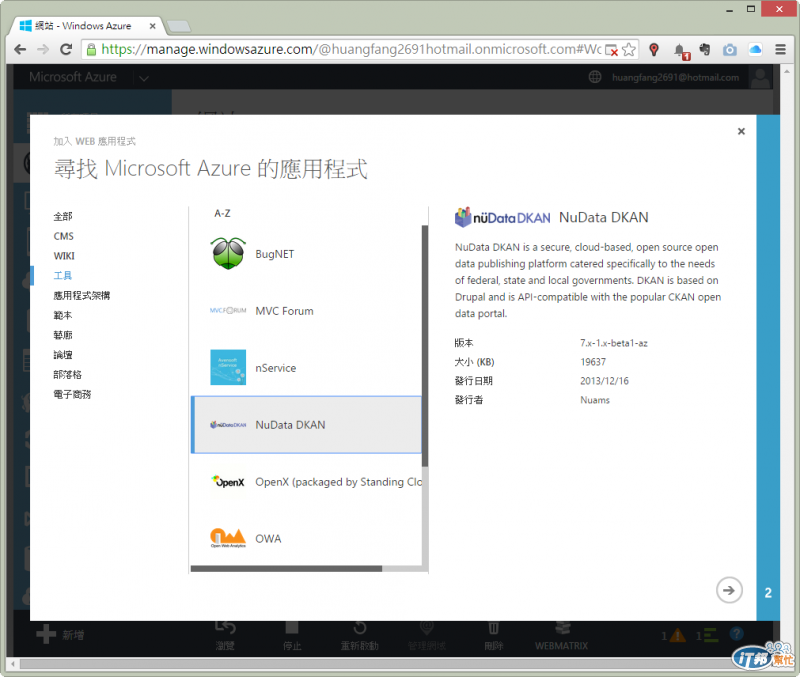
Task: Filter apps by CMS category
Action: [63, 236]
